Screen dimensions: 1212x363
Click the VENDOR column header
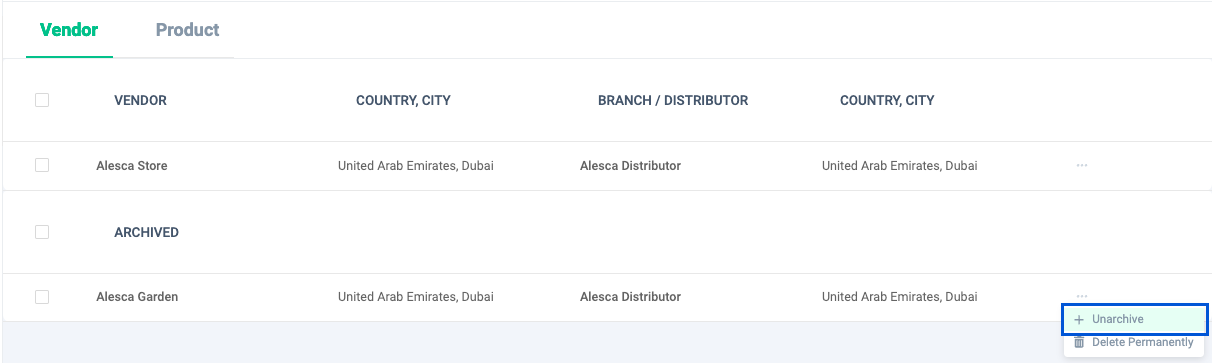[140, 100]
